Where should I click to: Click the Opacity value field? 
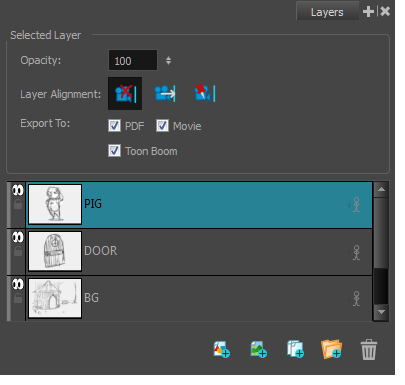coord(133,60)
